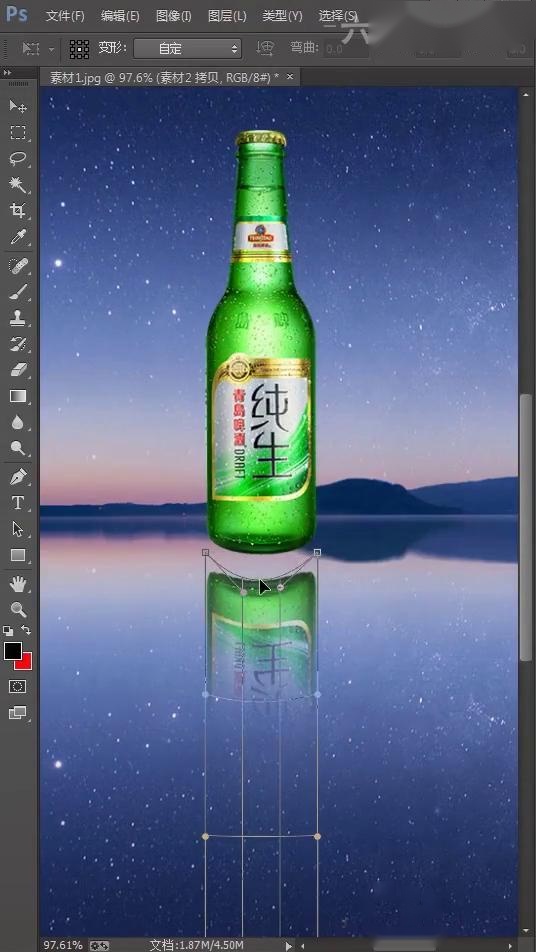The image size is (536, 952).
Task: Swap foreground and background colors
Action: [26, 630]
